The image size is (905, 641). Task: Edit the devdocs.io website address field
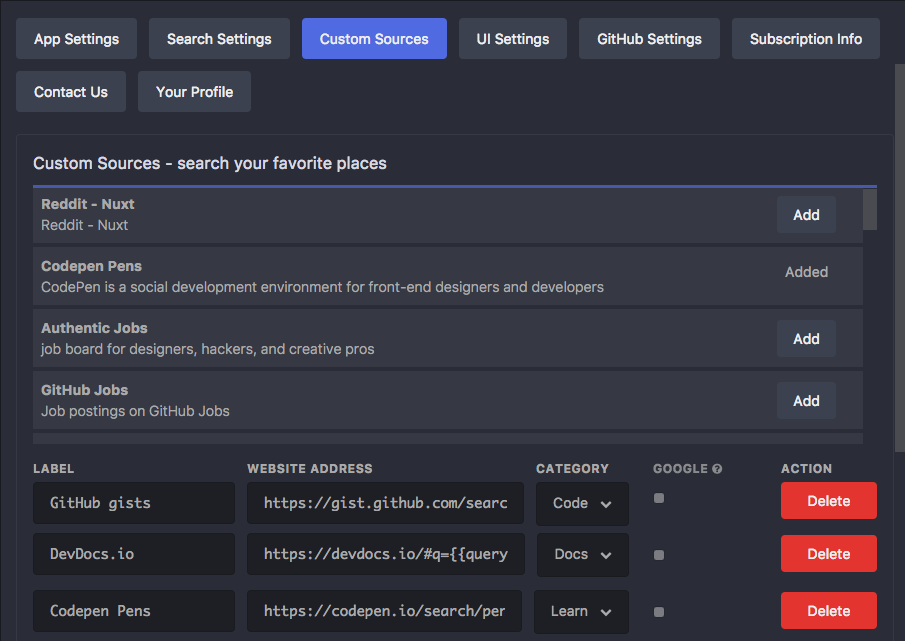[x=386, y=554]
